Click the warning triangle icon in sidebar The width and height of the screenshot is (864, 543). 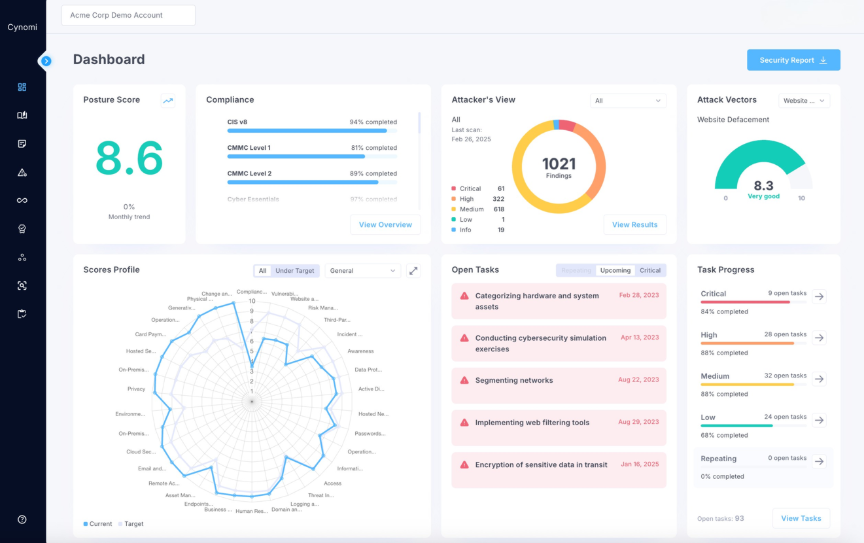22,172
